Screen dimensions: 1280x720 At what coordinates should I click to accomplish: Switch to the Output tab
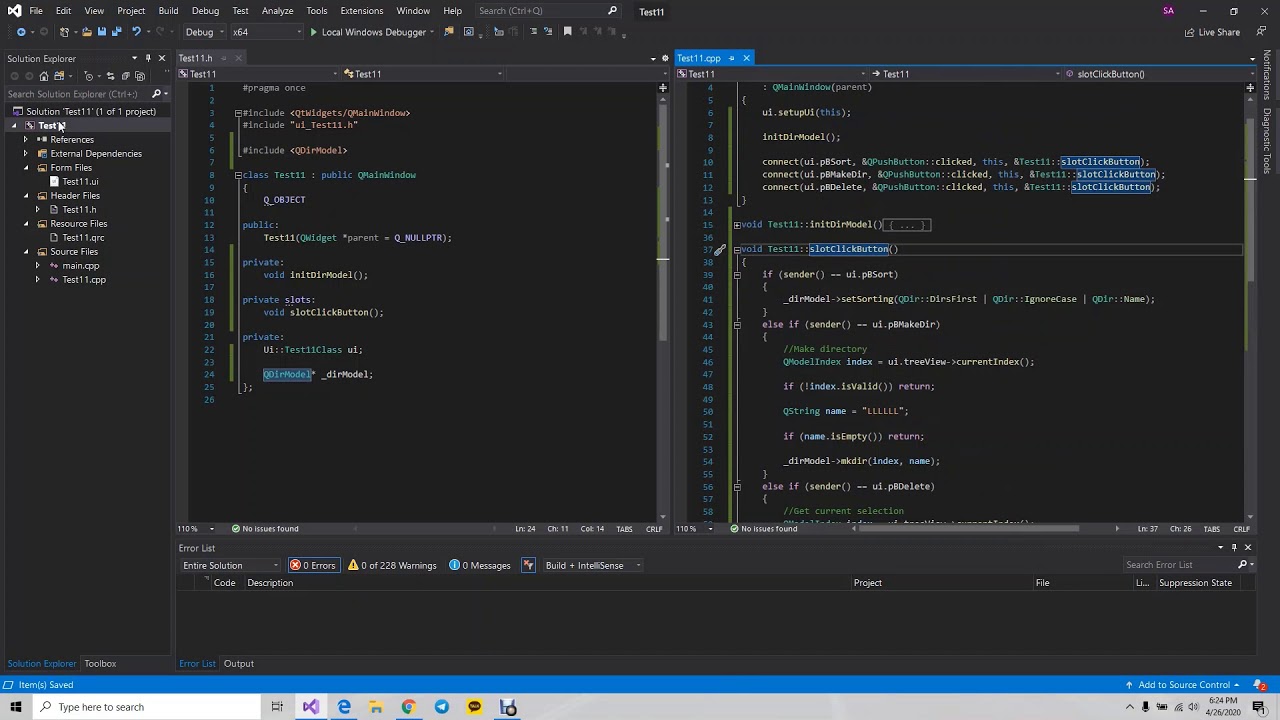[x=239, y=664]
